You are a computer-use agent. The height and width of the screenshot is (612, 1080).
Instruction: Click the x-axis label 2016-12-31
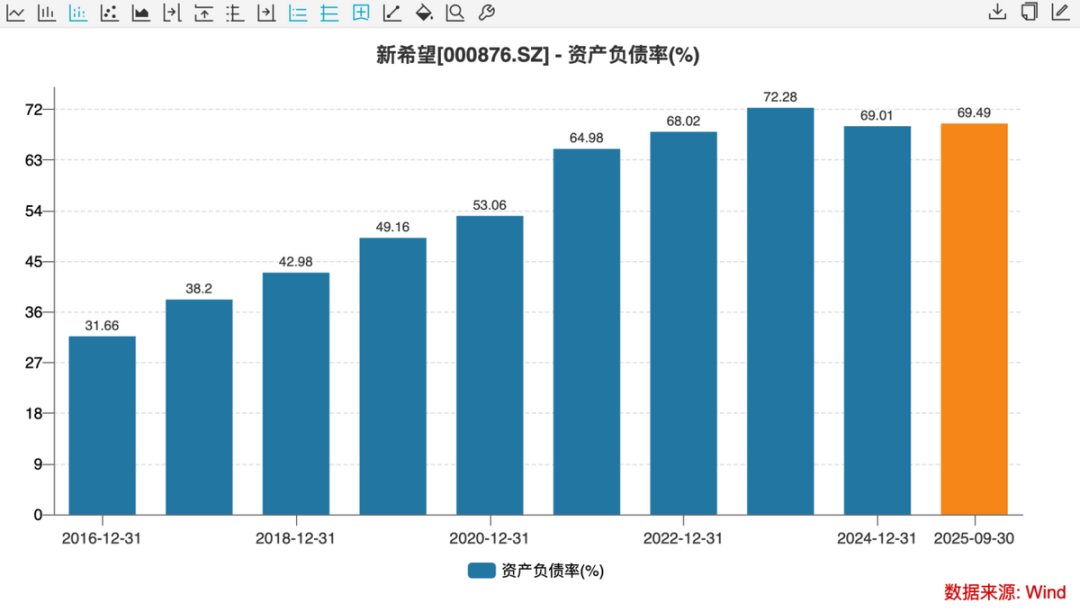coord(101,538)
